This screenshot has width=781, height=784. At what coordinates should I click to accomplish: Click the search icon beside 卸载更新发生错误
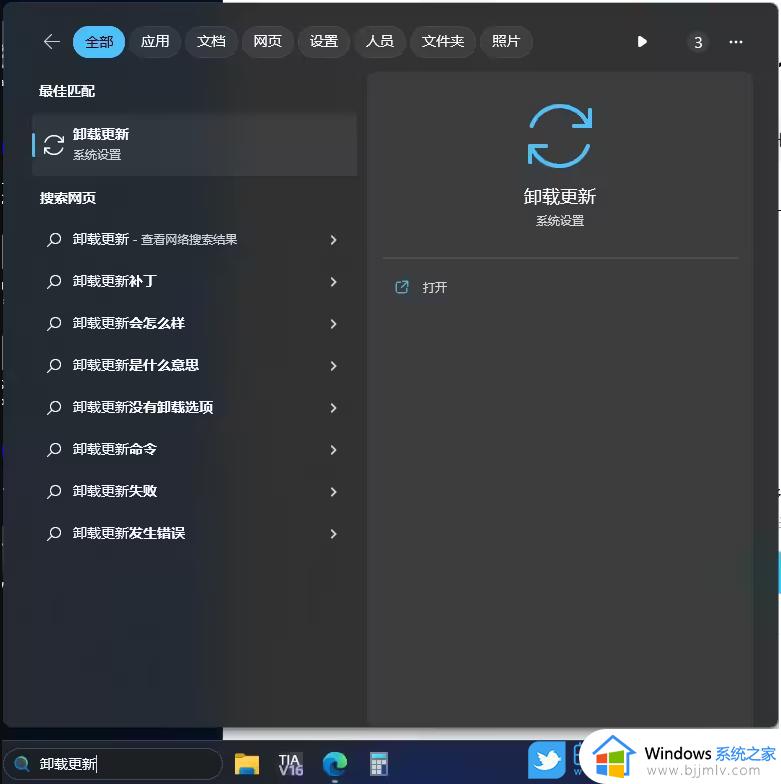54,534
